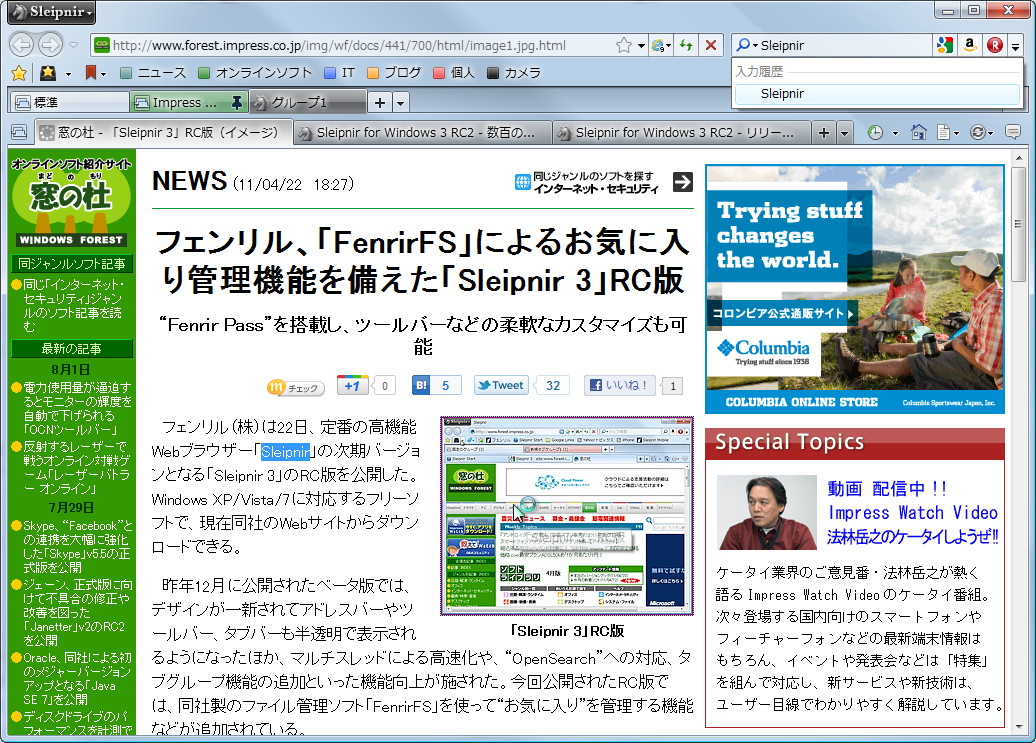Add a new tab group with plus button
The width and height of the screenshot is (1036, 743).
pos(380,102)
